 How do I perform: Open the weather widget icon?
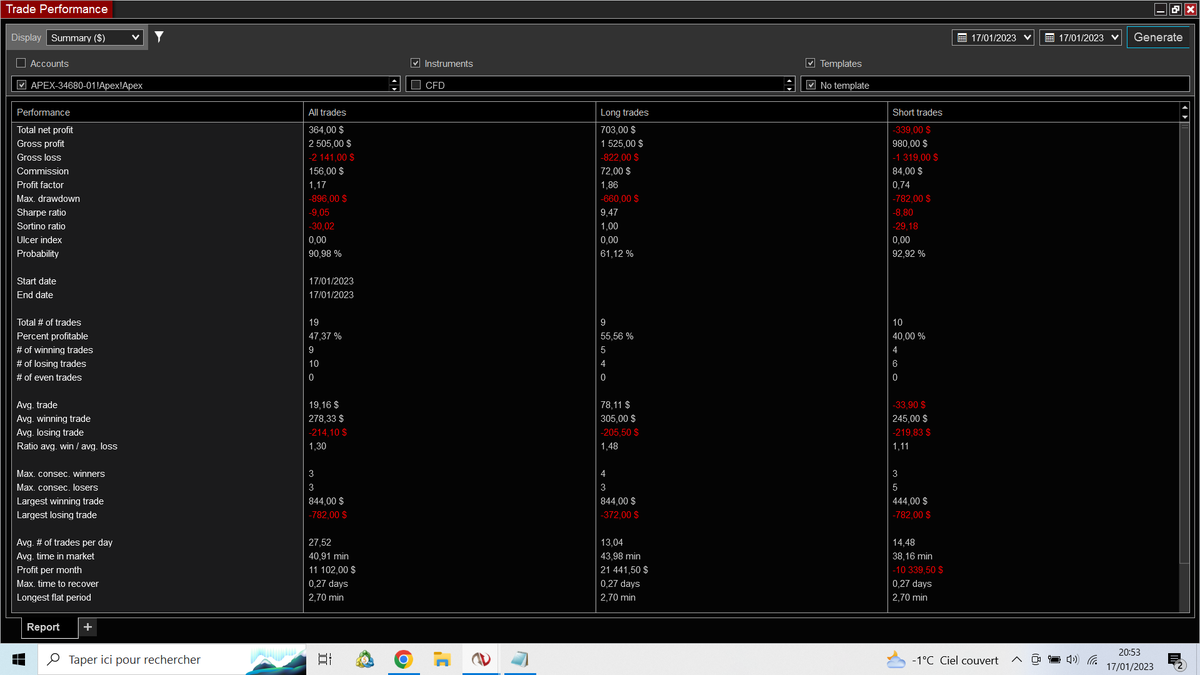pos(896,659)
